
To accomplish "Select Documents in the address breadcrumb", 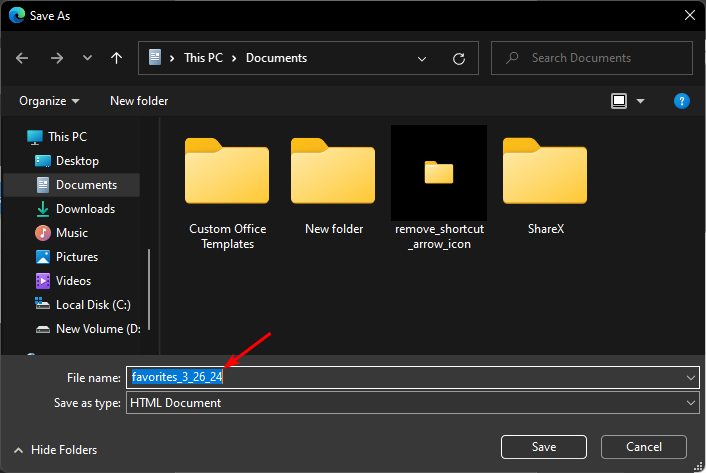I will coord(276,58).
